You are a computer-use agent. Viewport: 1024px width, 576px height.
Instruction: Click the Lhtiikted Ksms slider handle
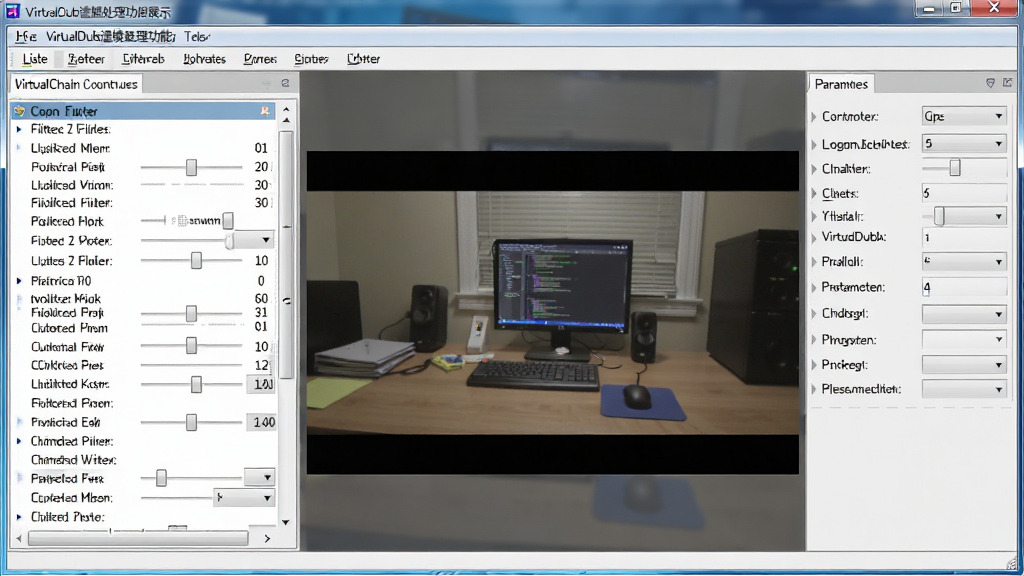(196, 384)
